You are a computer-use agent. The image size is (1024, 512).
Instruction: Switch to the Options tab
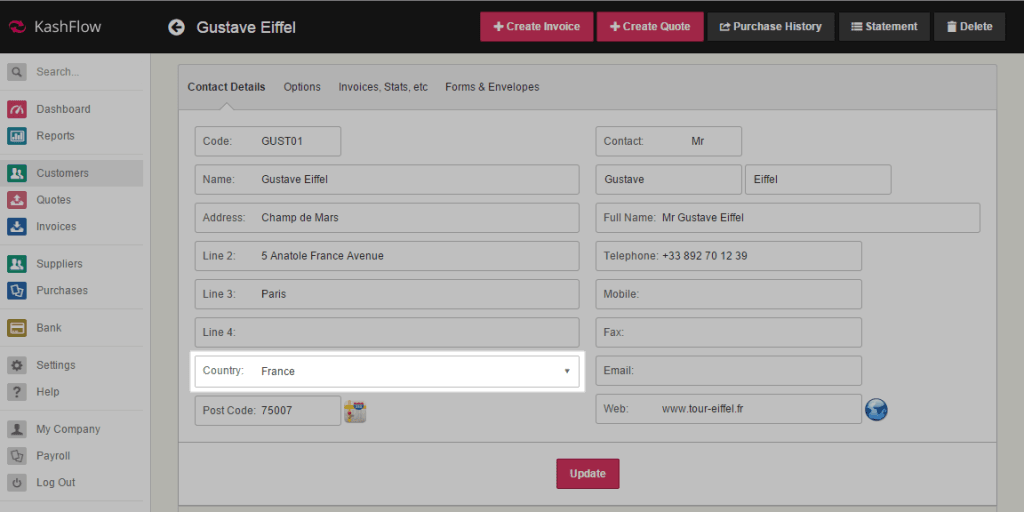tap(302, 87)
